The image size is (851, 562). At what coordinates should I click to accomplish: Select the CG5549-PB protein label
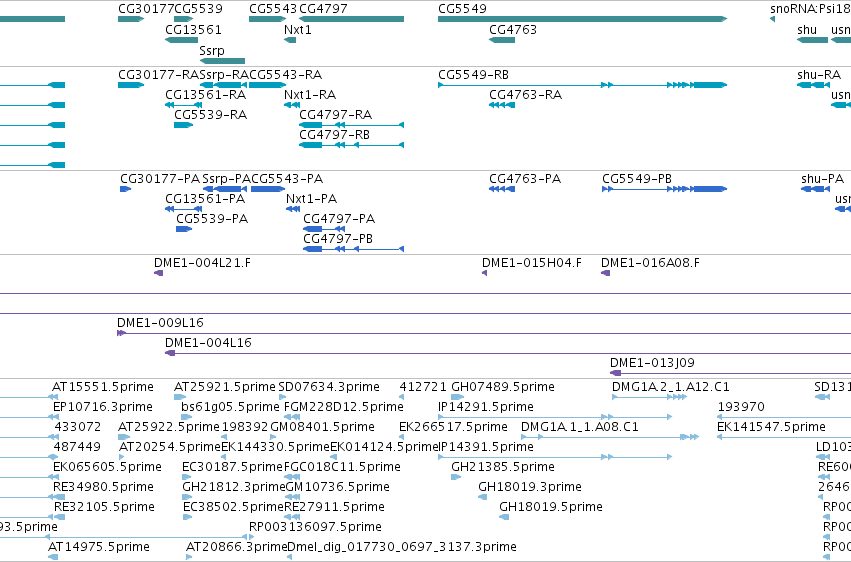pos(637,178)
